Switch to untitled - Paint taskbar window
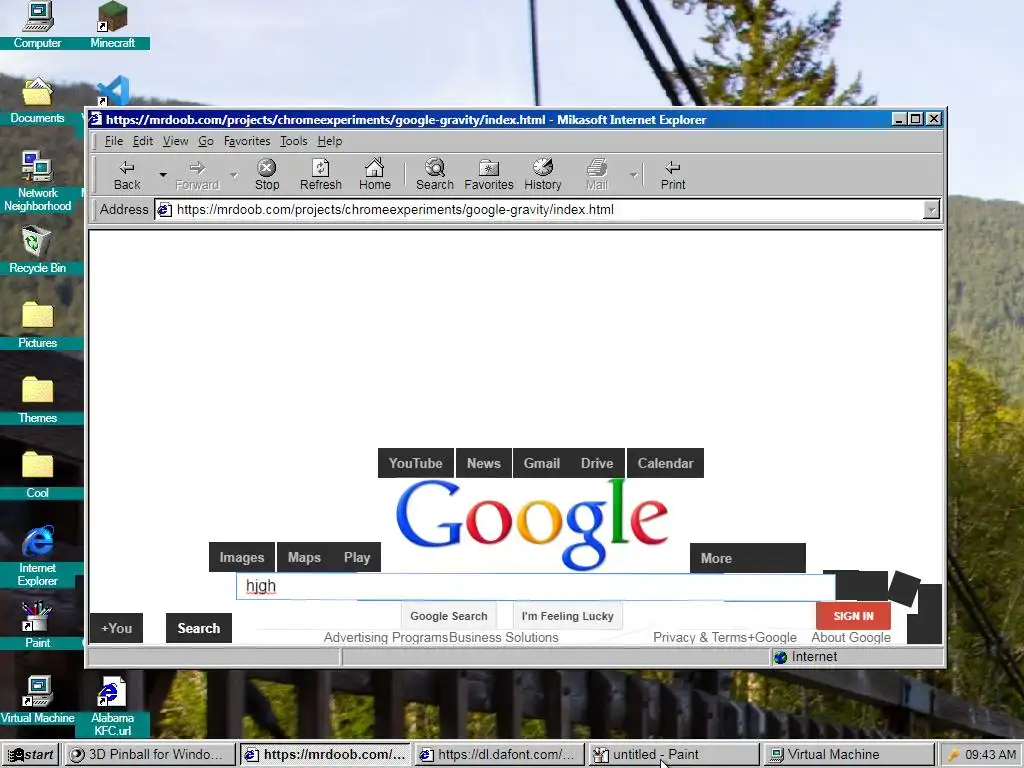 pyautogui.click(x=675, y=754)
